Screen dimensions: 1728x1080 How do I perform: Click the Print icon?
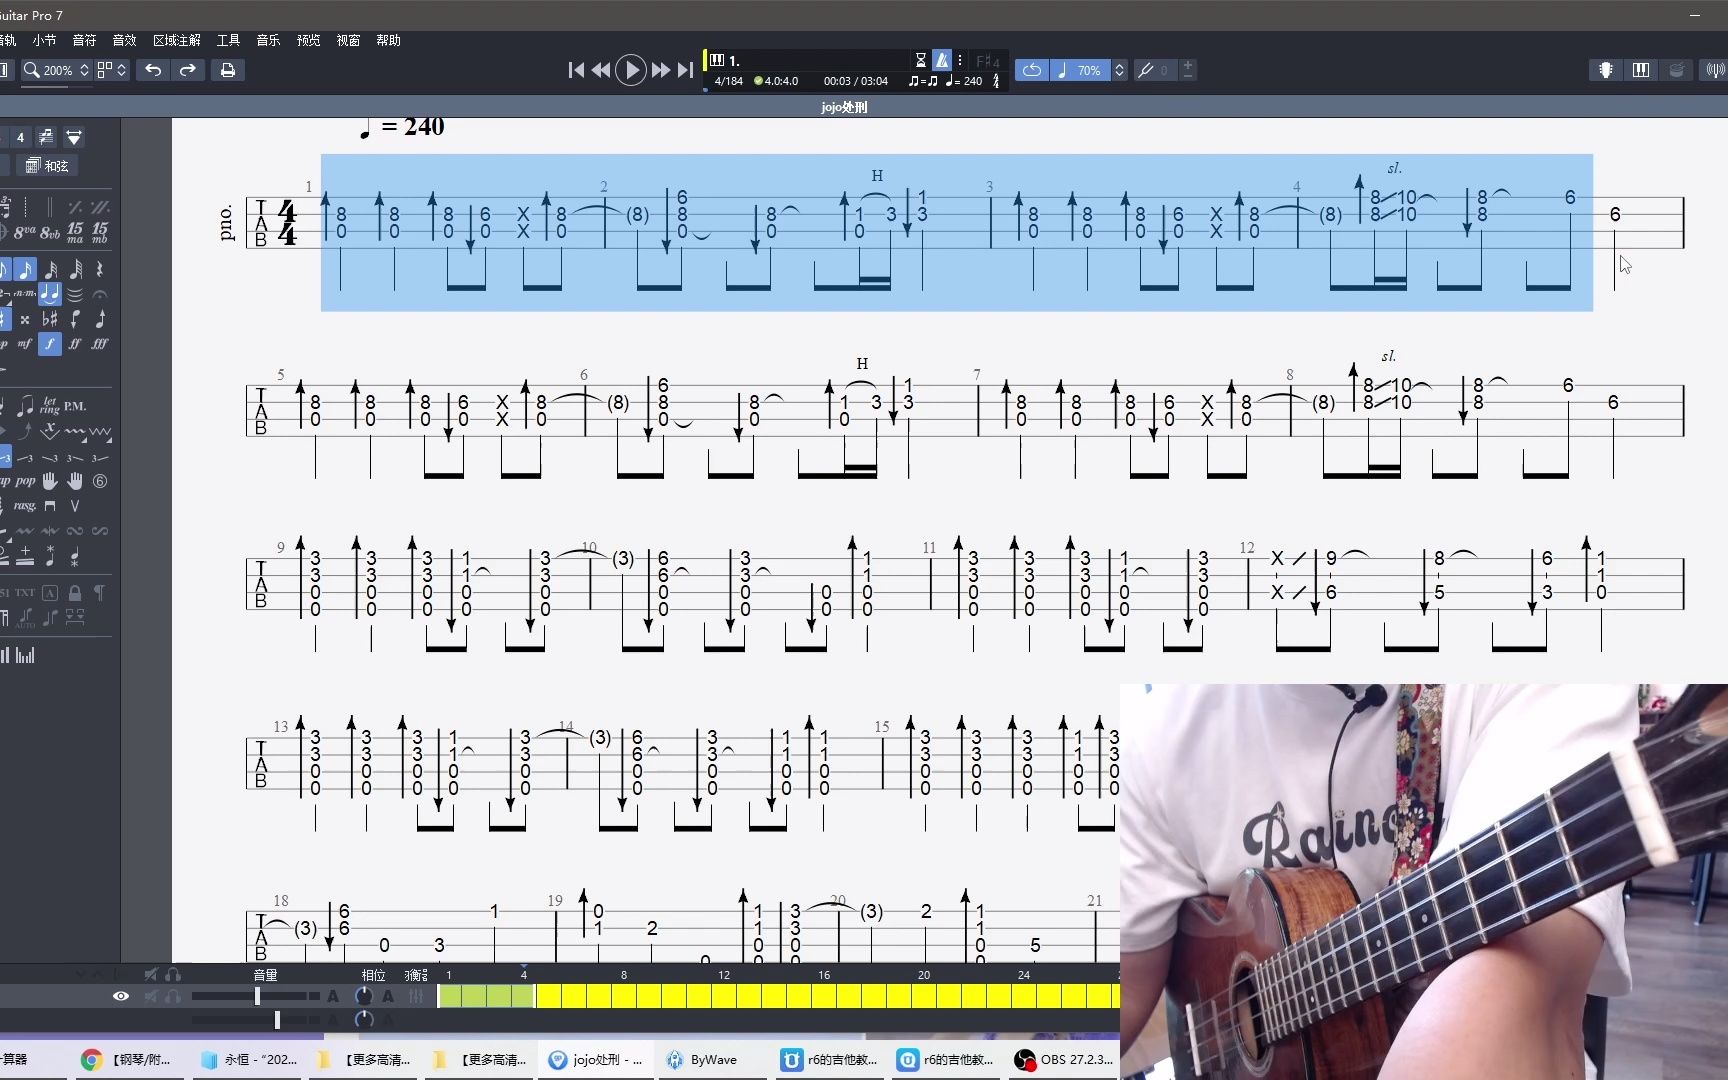click(x=228, y=70)
